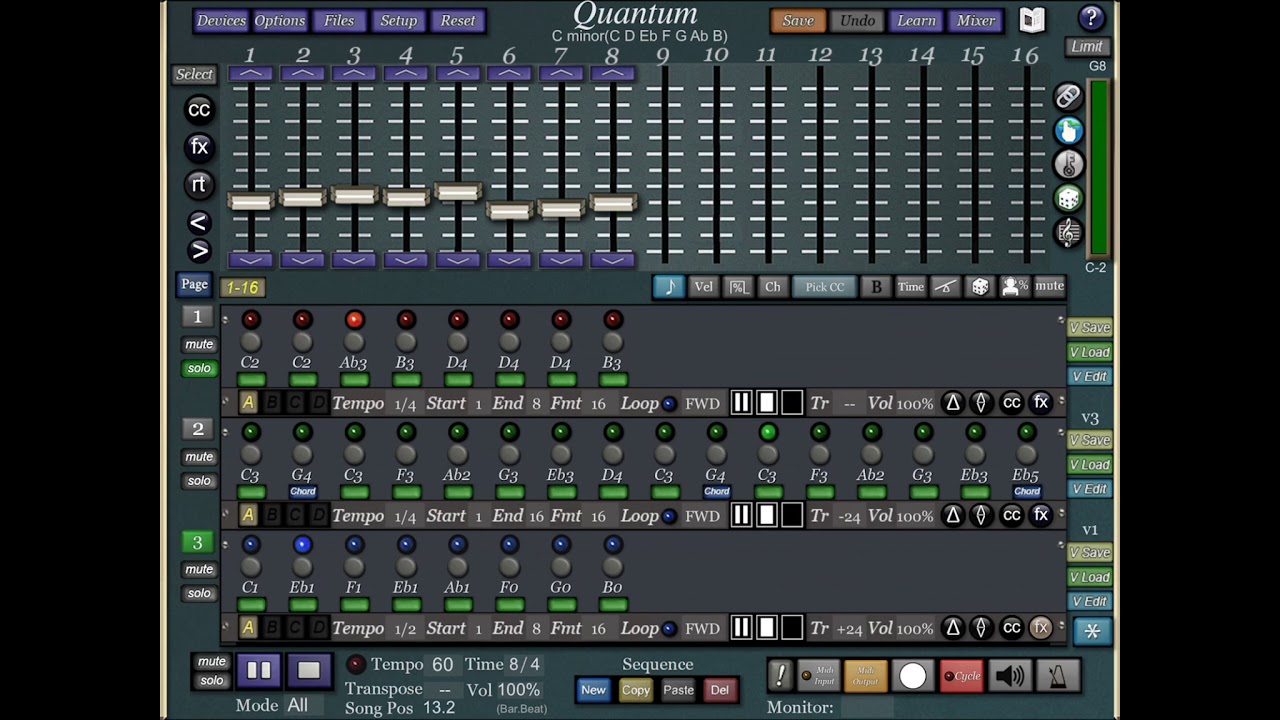This screenshot has height=720, width=1280.
Task: Raise fader 1 with its up arrow
Action: [x=250, y=74]
